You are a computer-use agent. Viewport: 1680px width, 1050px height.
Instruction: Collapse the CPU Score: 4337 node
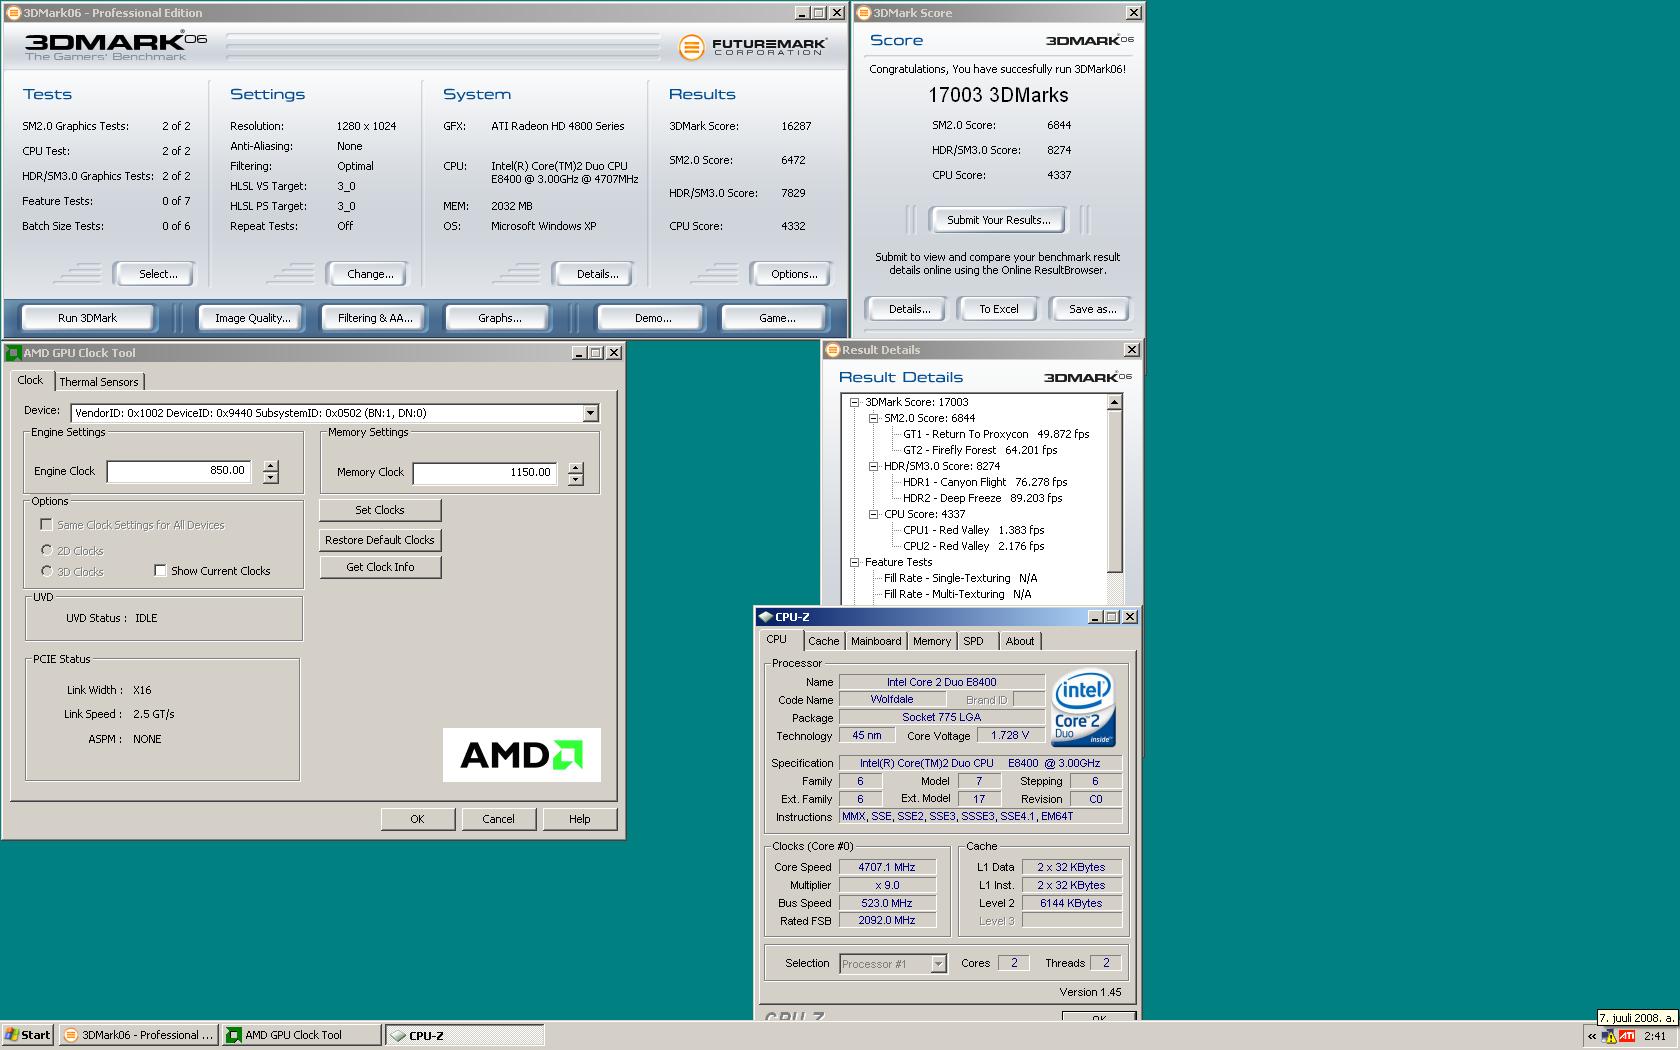873,514
